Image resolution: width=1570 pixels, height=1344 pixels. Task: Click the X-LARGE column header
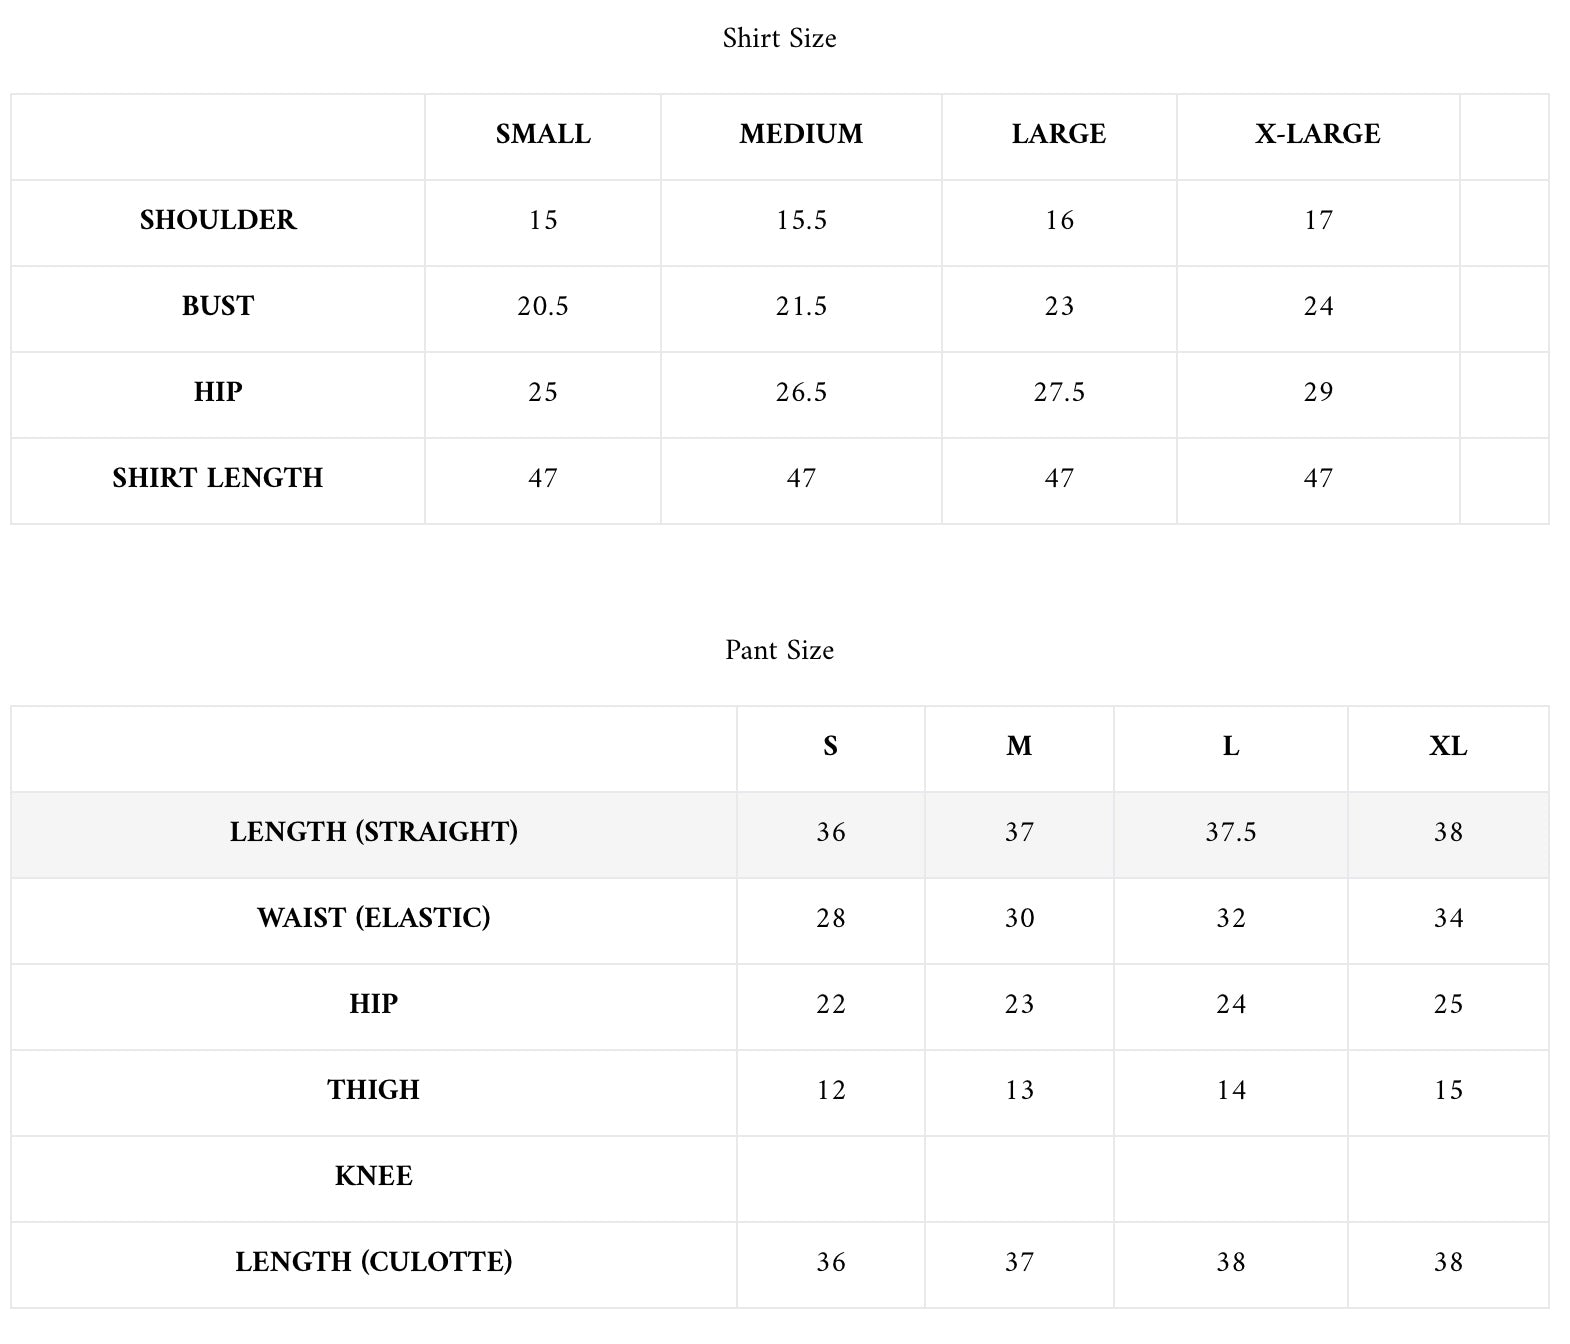click(1318, 134)
